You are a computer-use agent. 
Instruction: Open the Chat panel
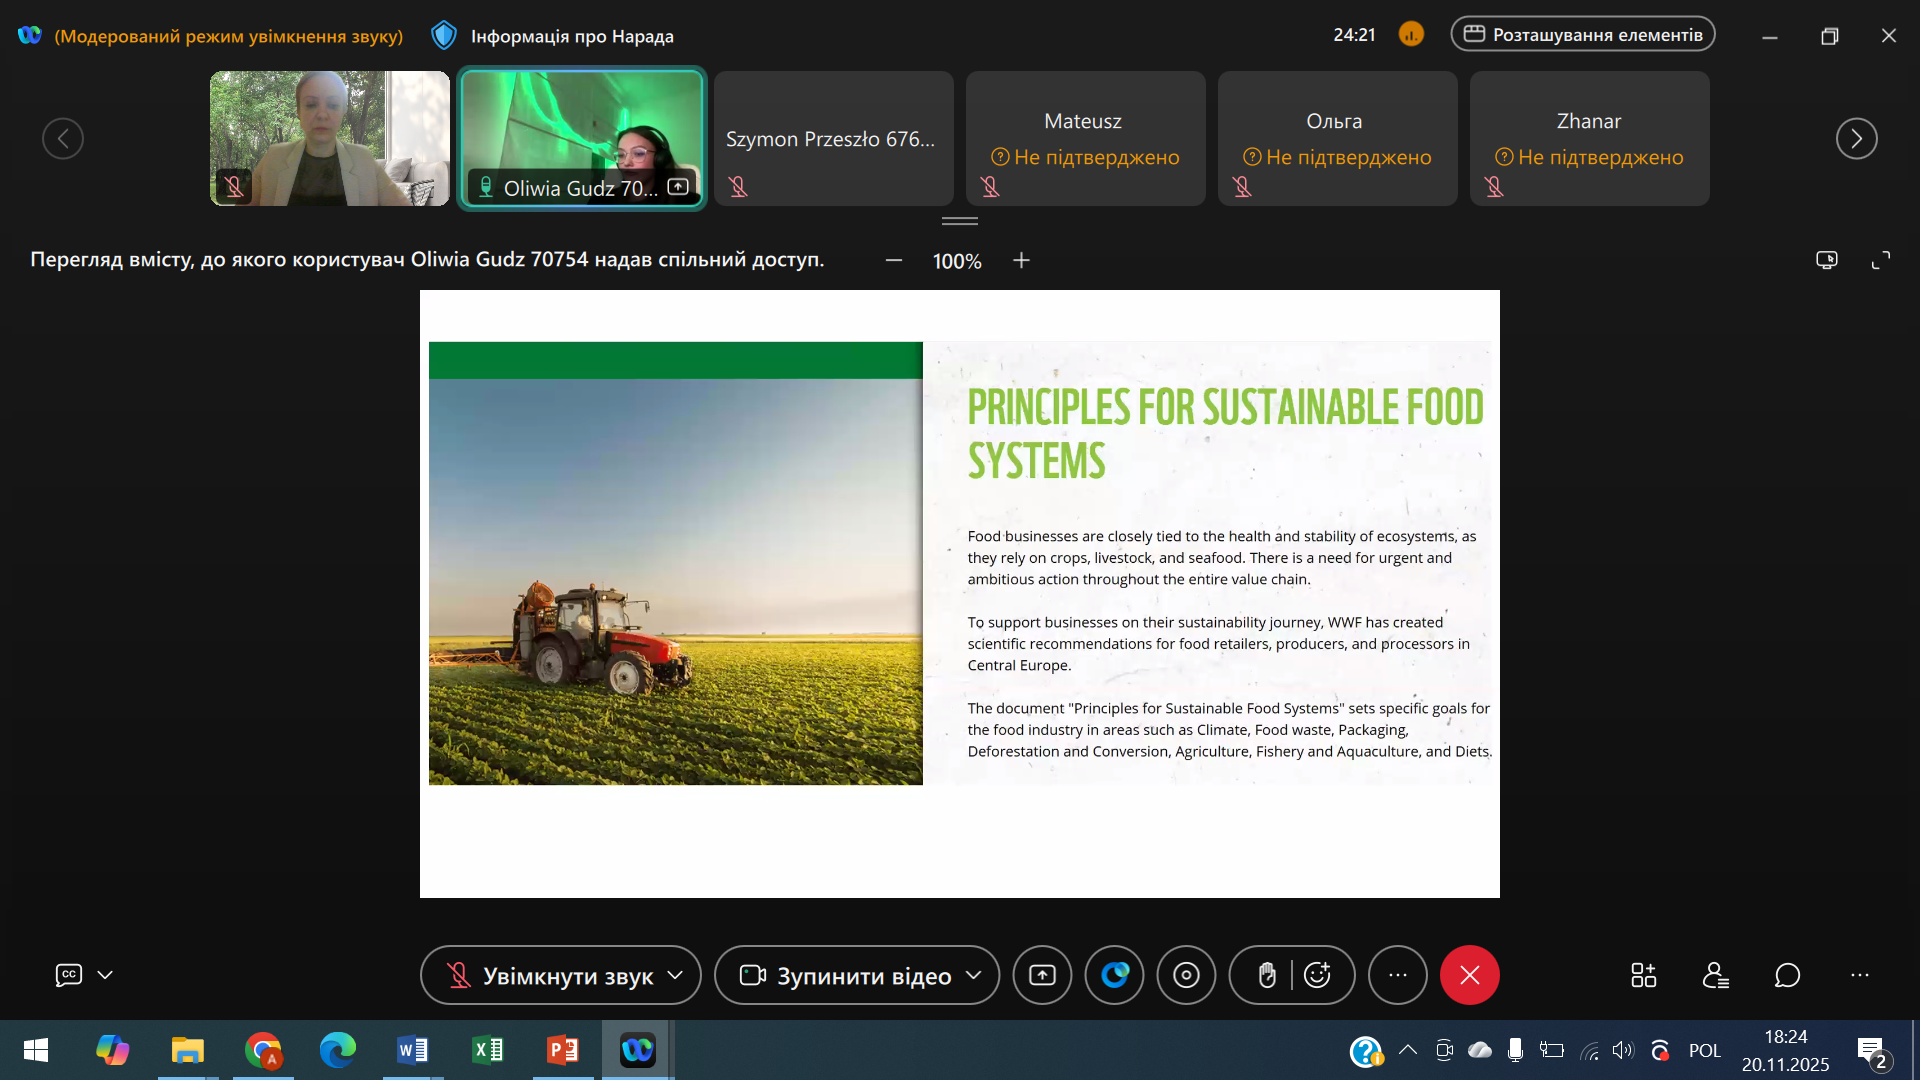click(x=1787, y=975)
